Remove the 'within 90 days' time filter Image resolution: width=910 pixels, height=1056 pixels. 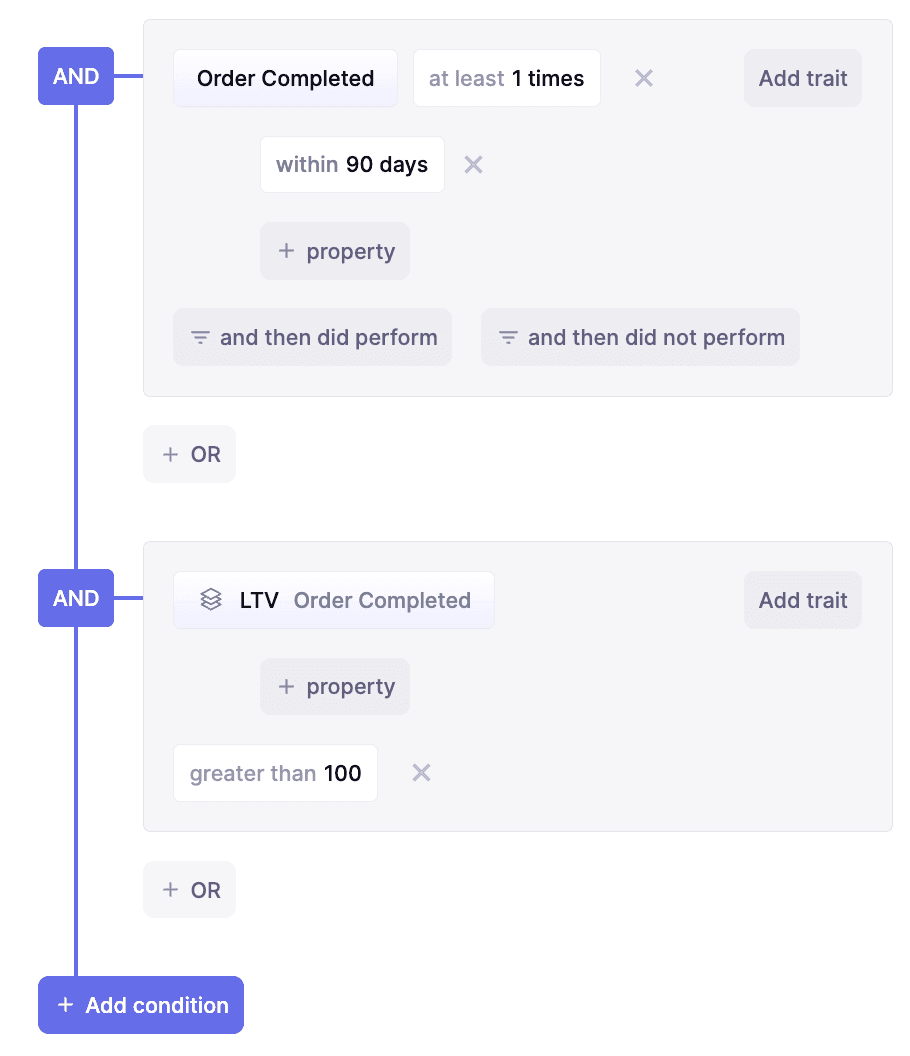point(474,165)
